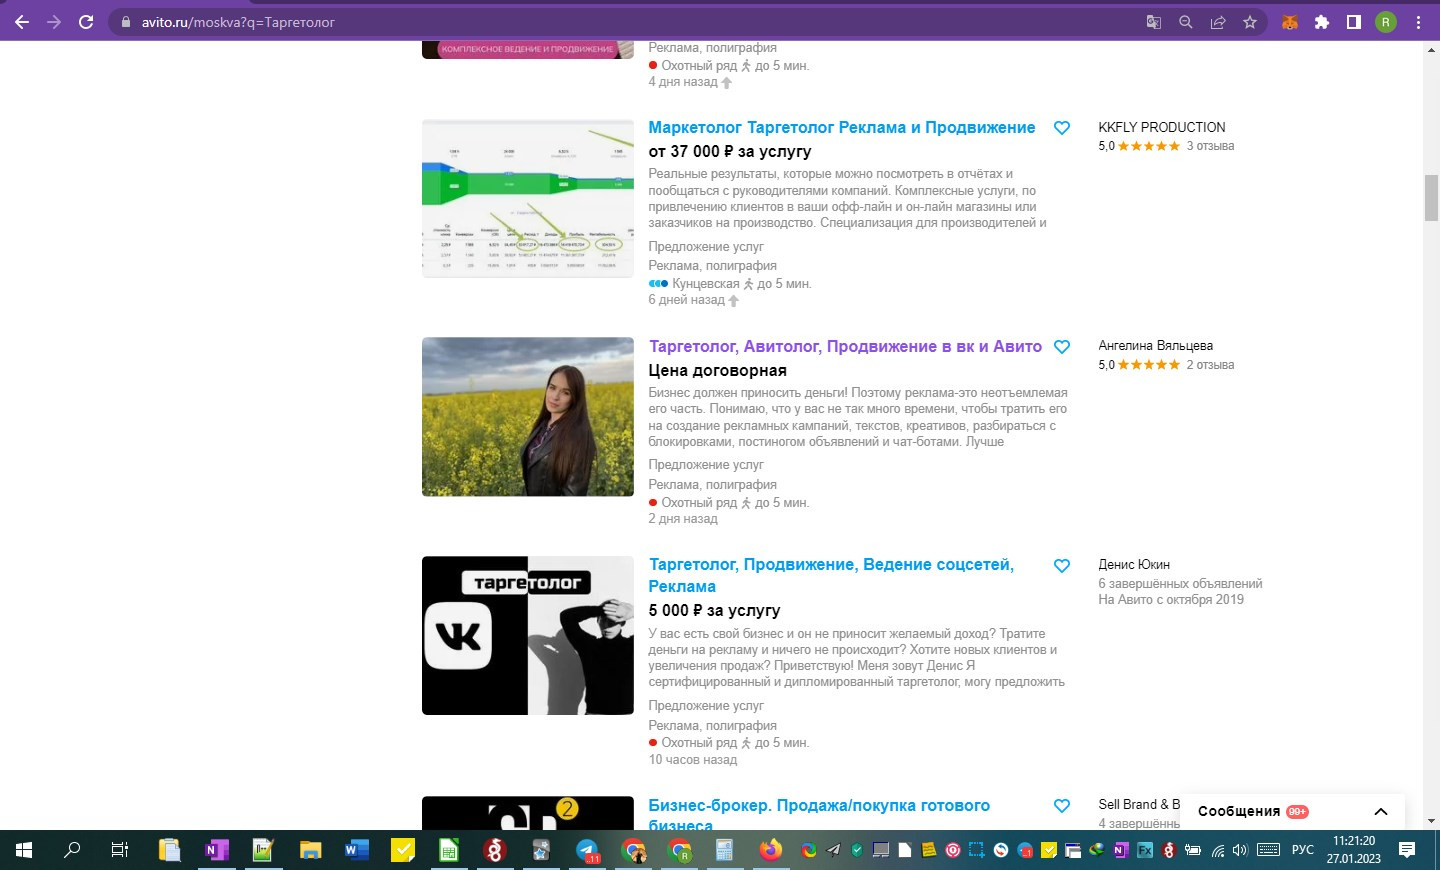This screenshot has width=1440, height=870.
Task: Bookmark this page with the star
Action: click(1250, 22)
